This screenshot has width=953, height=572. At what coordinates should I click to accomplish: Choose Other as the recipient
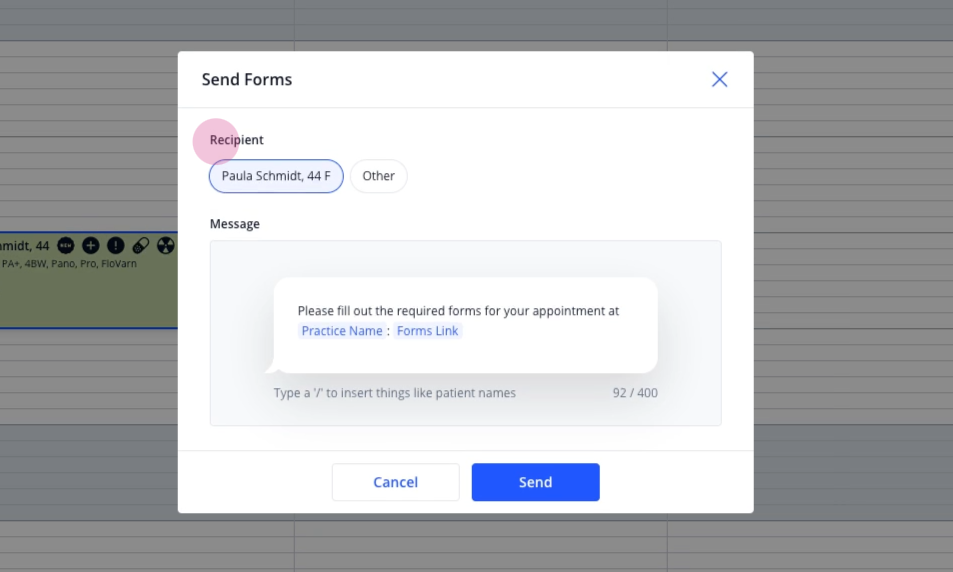(379, 176)
